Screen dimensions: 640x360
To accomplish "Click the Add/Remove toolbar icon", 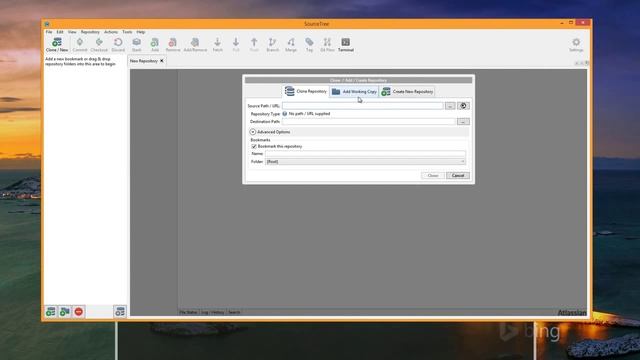I will click(195, 44).
